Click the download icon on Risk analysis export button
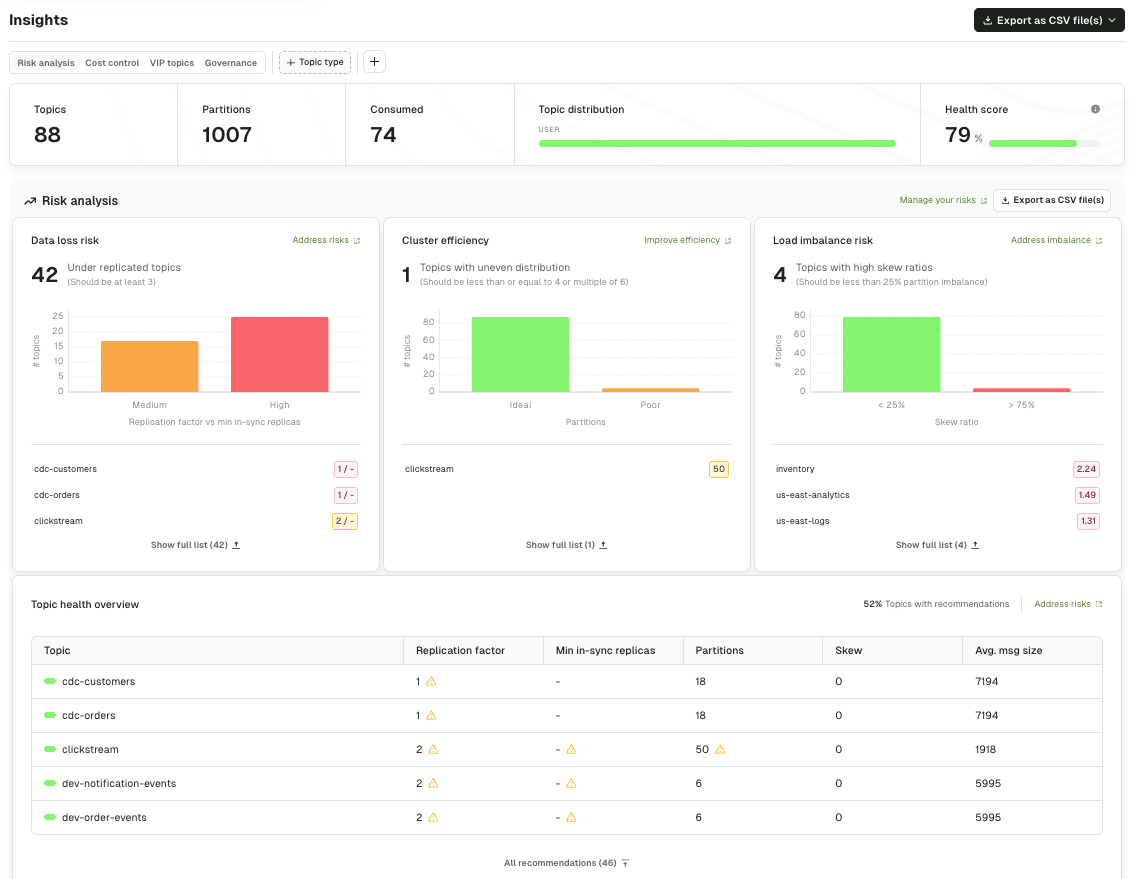1135x879 pixels. pos(1004,200)
